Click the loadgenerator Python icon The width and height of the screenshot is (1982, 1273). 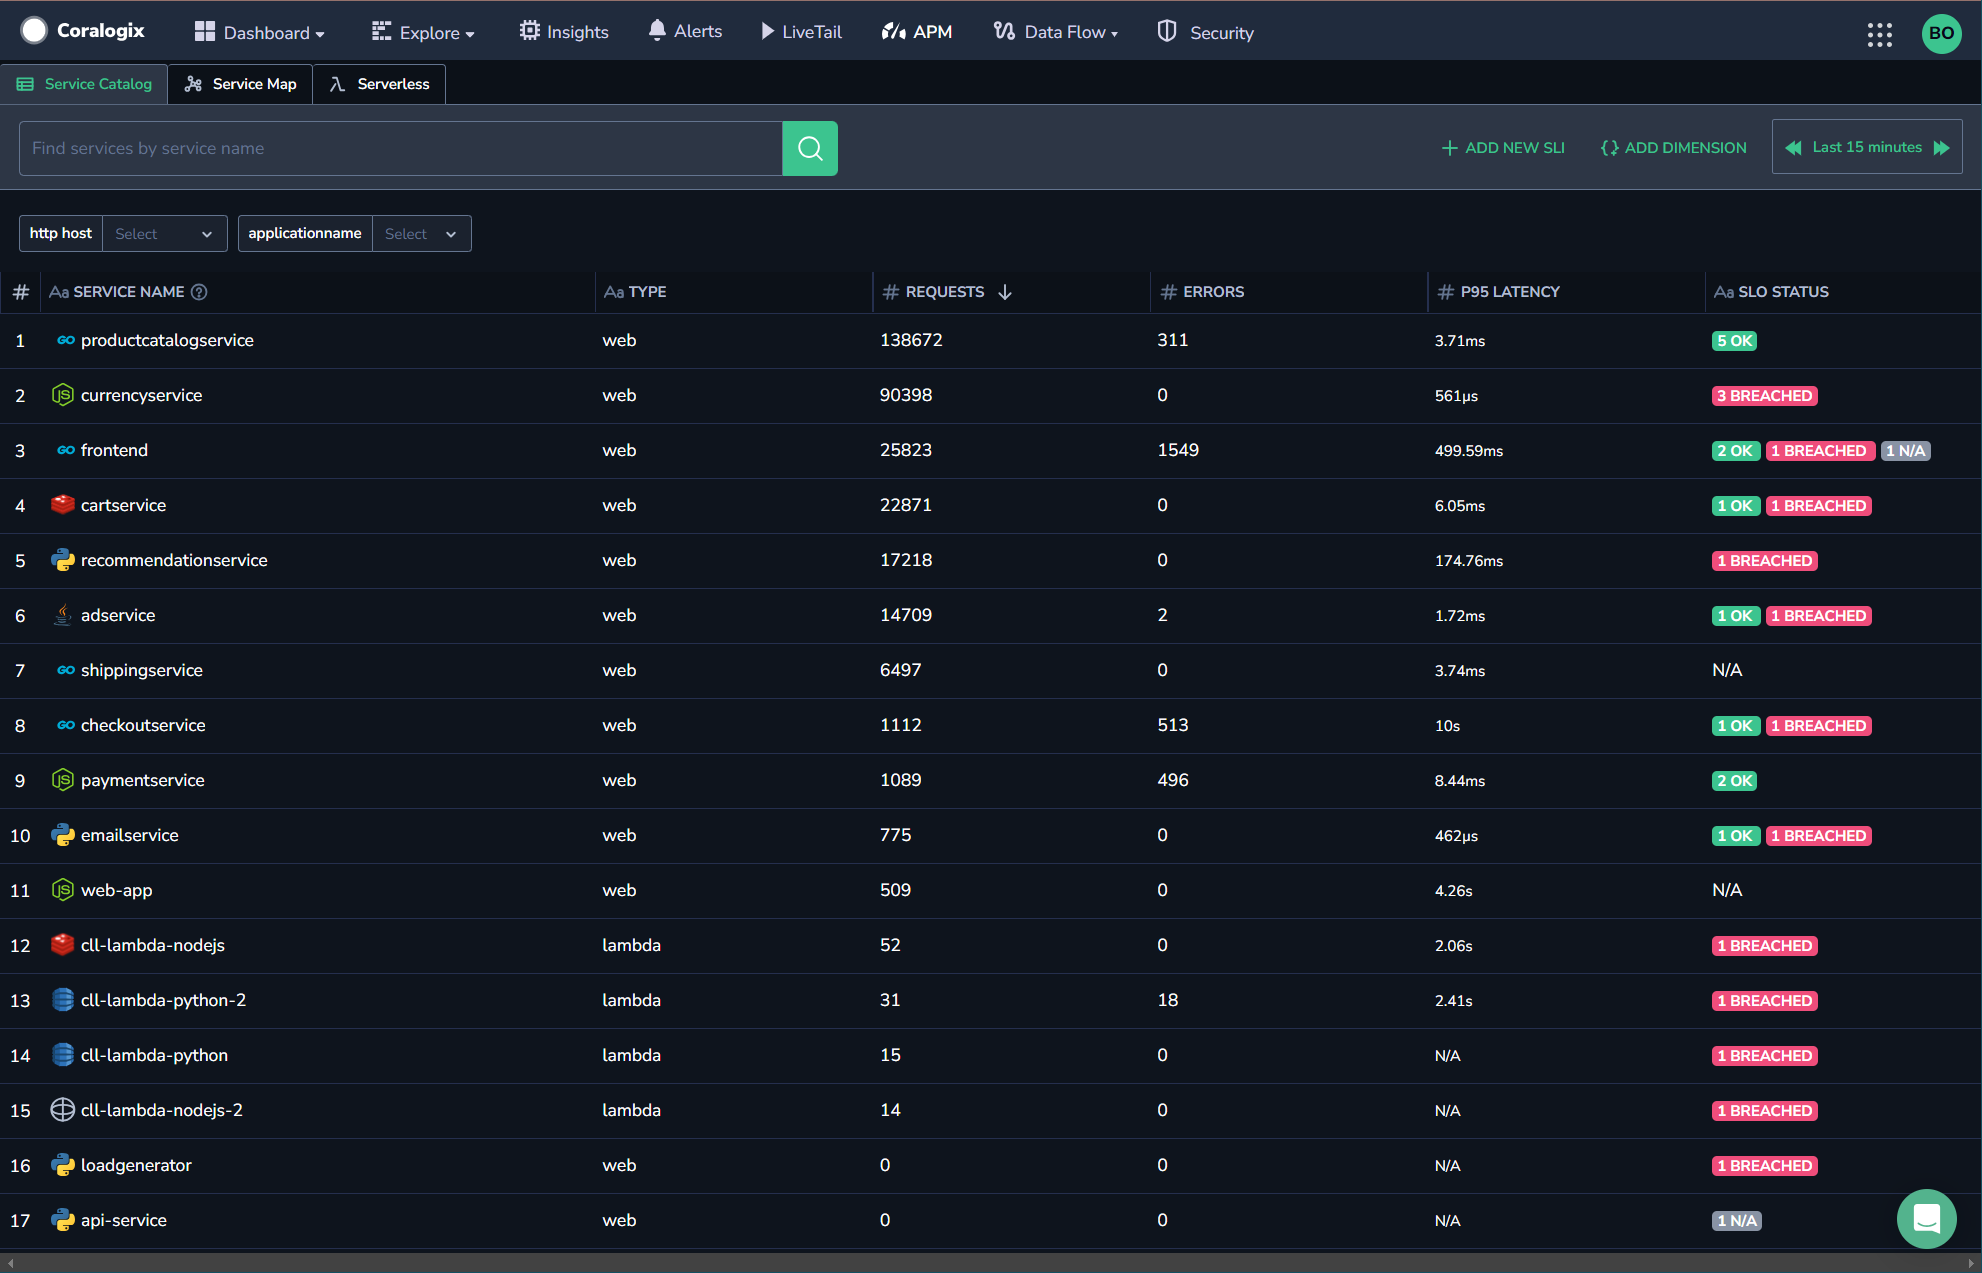pyautogui.click(x=63, y=1165)
